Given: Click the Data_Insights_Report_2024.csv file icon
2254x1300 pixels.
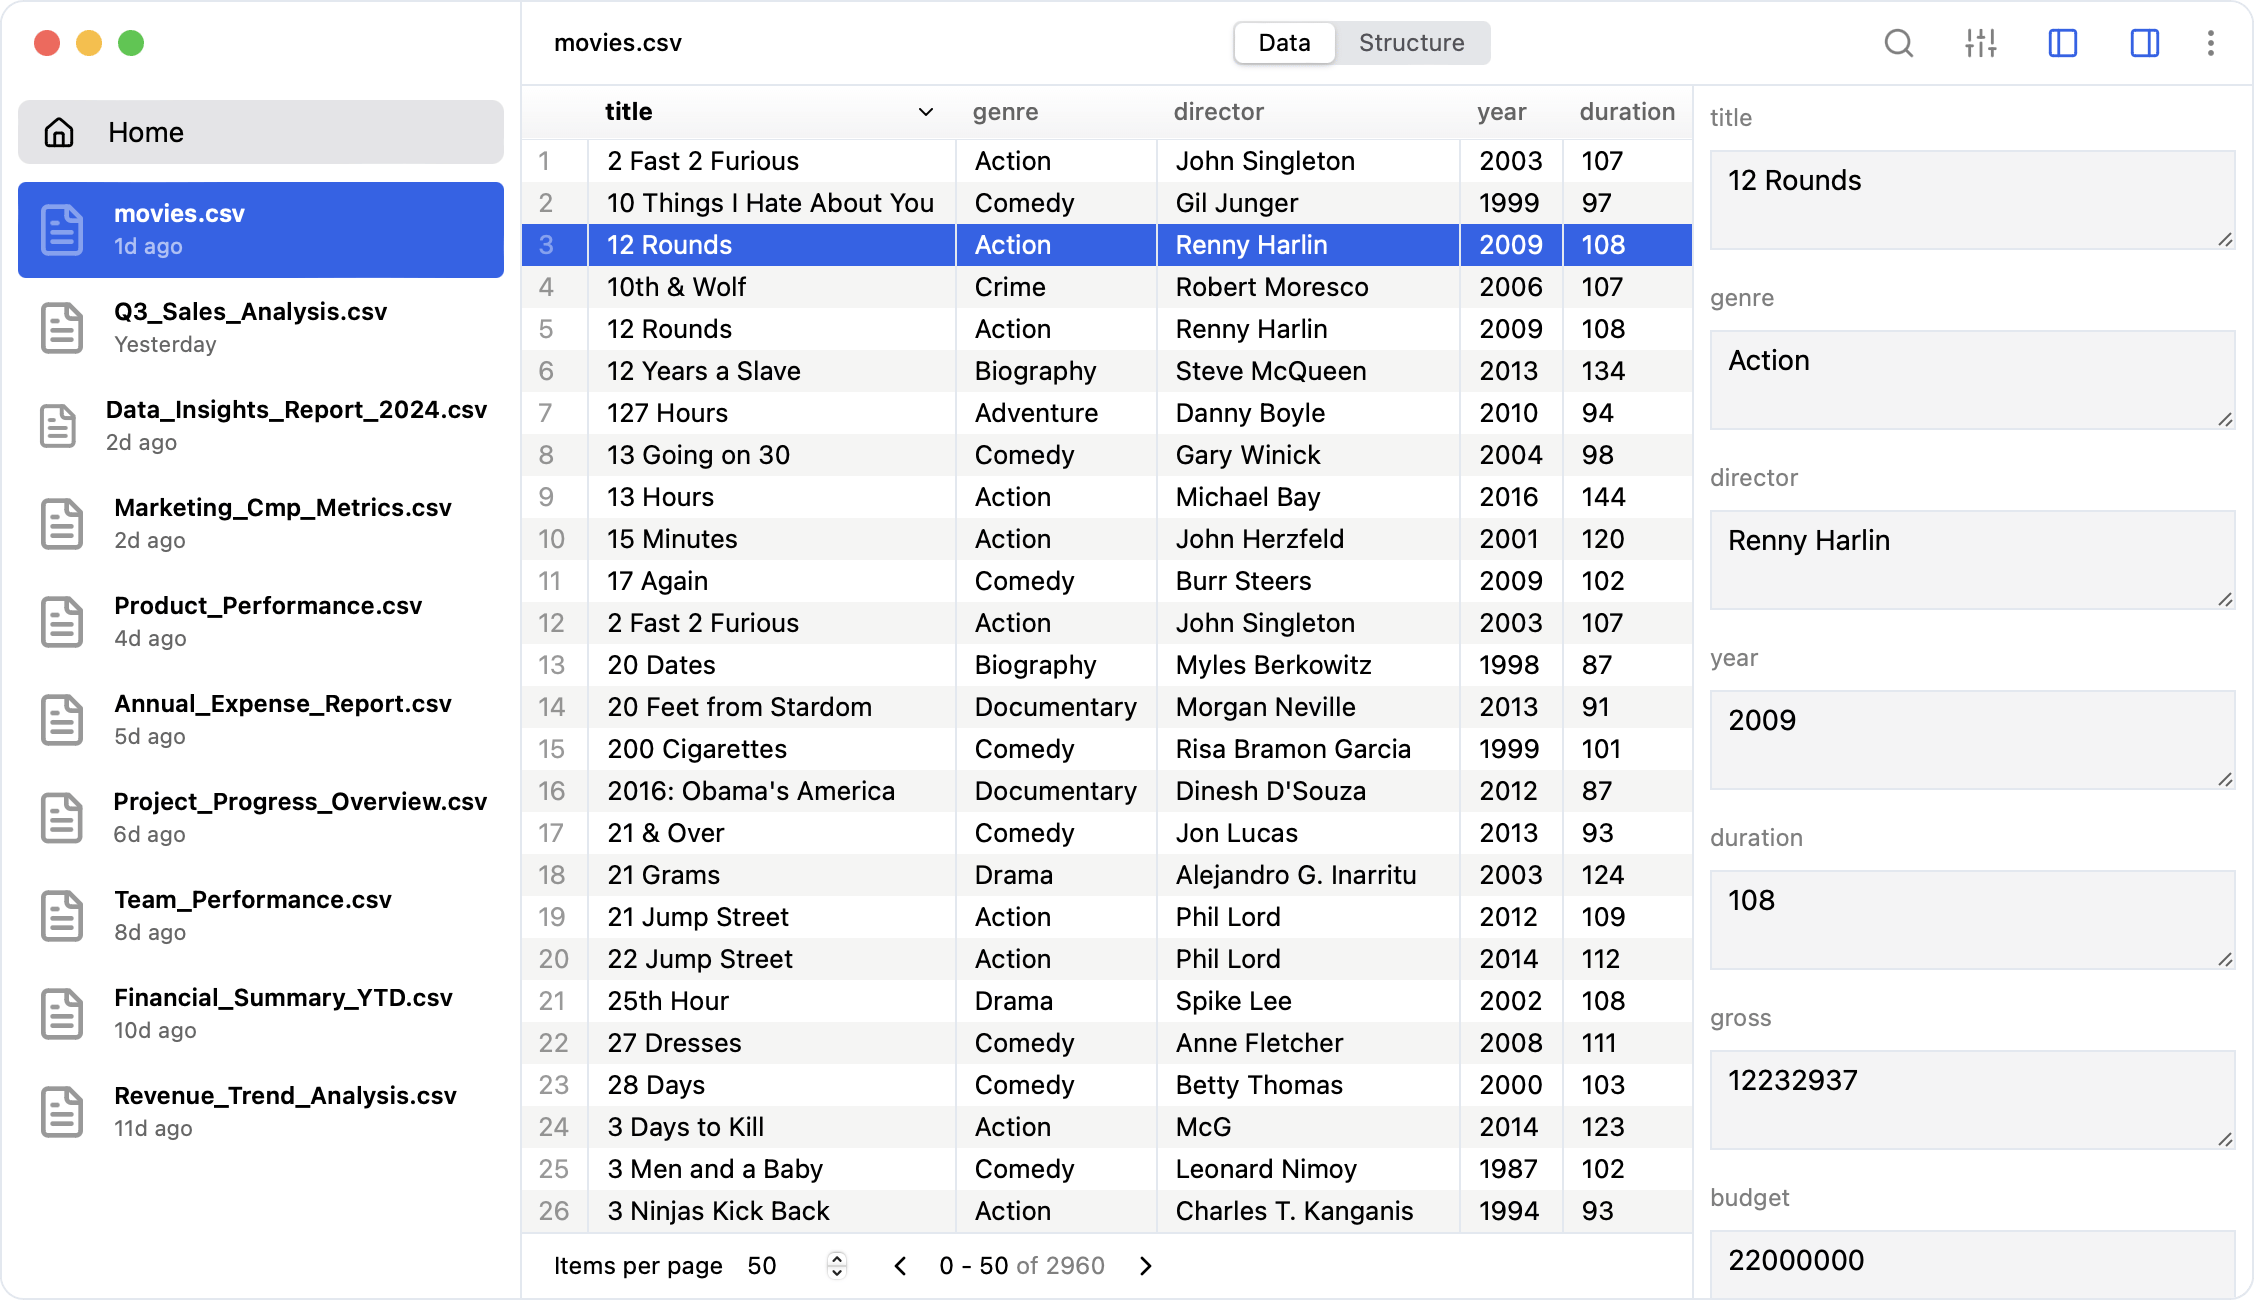Looking at the screenshot, I should 58,425.
